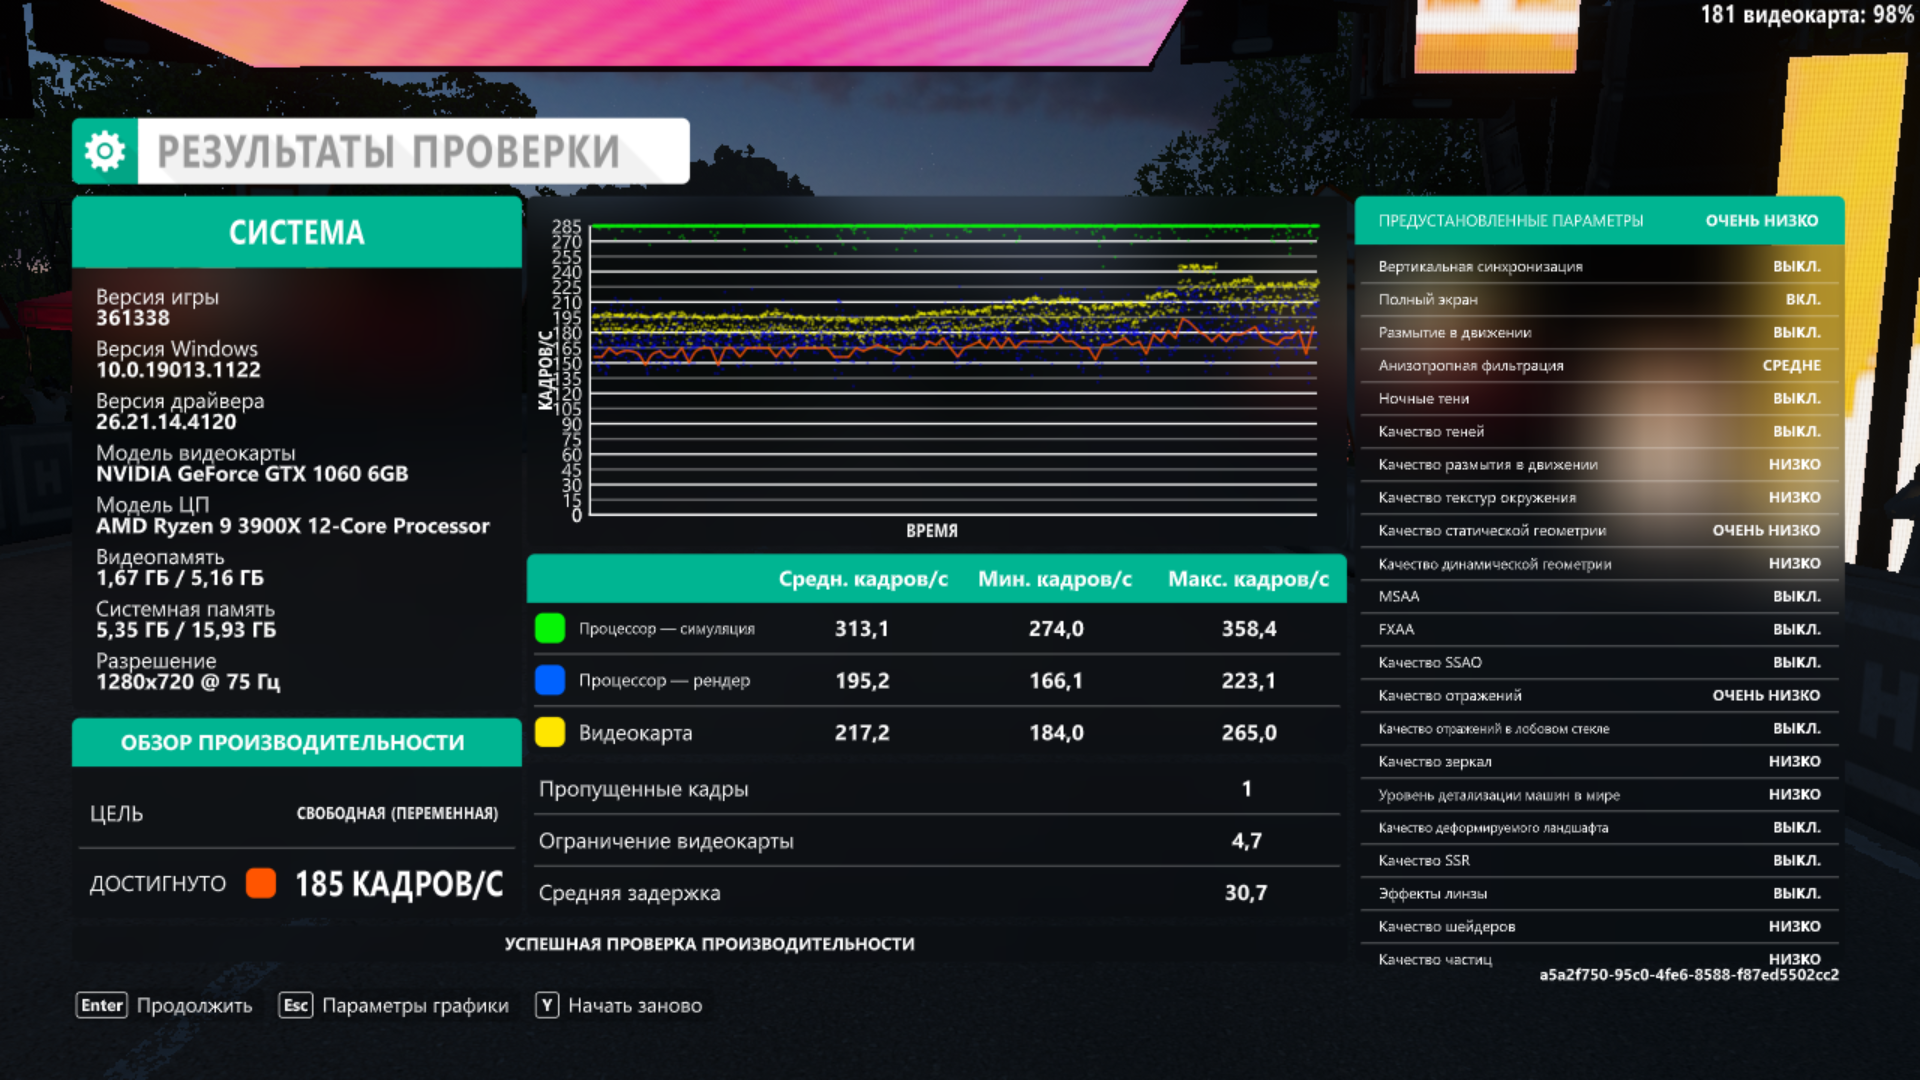Click the frame rate graph area
The width and height of the screenshot is (1920, 1080).
tap(953, 370)
